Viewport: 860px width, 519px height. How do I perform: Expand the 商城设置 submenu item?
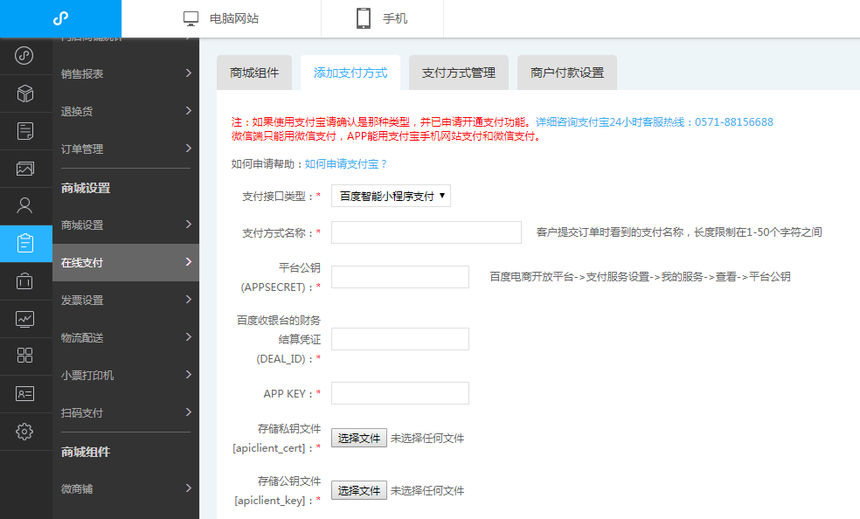tap(126, 225)
